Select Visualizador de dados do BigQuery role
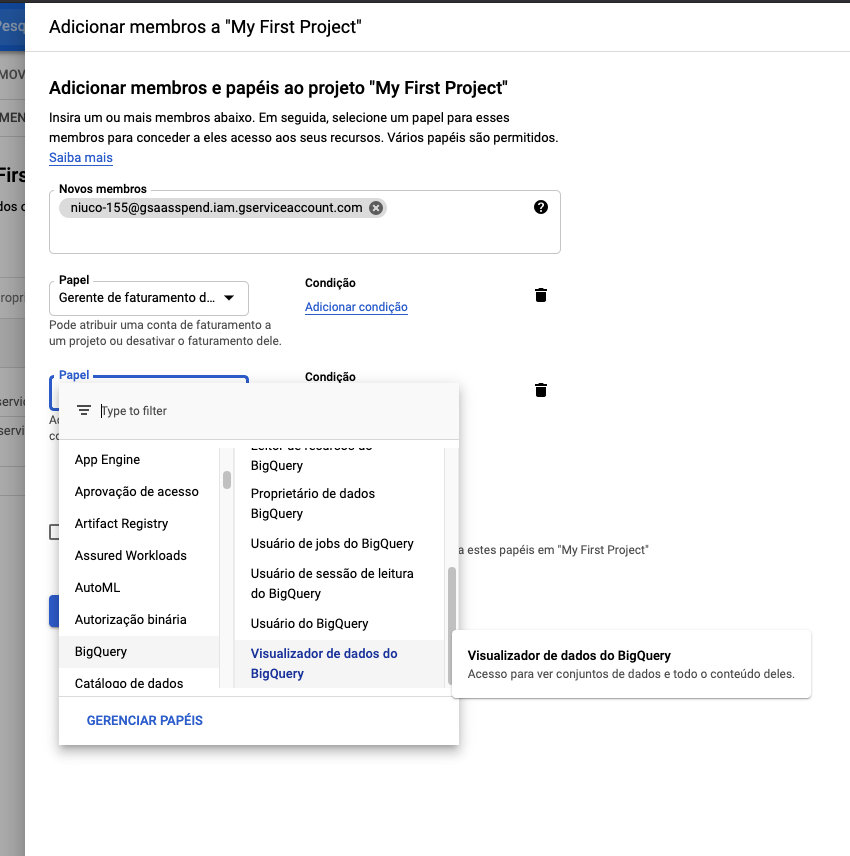This screenshot has width=850, height=856. 340,663
